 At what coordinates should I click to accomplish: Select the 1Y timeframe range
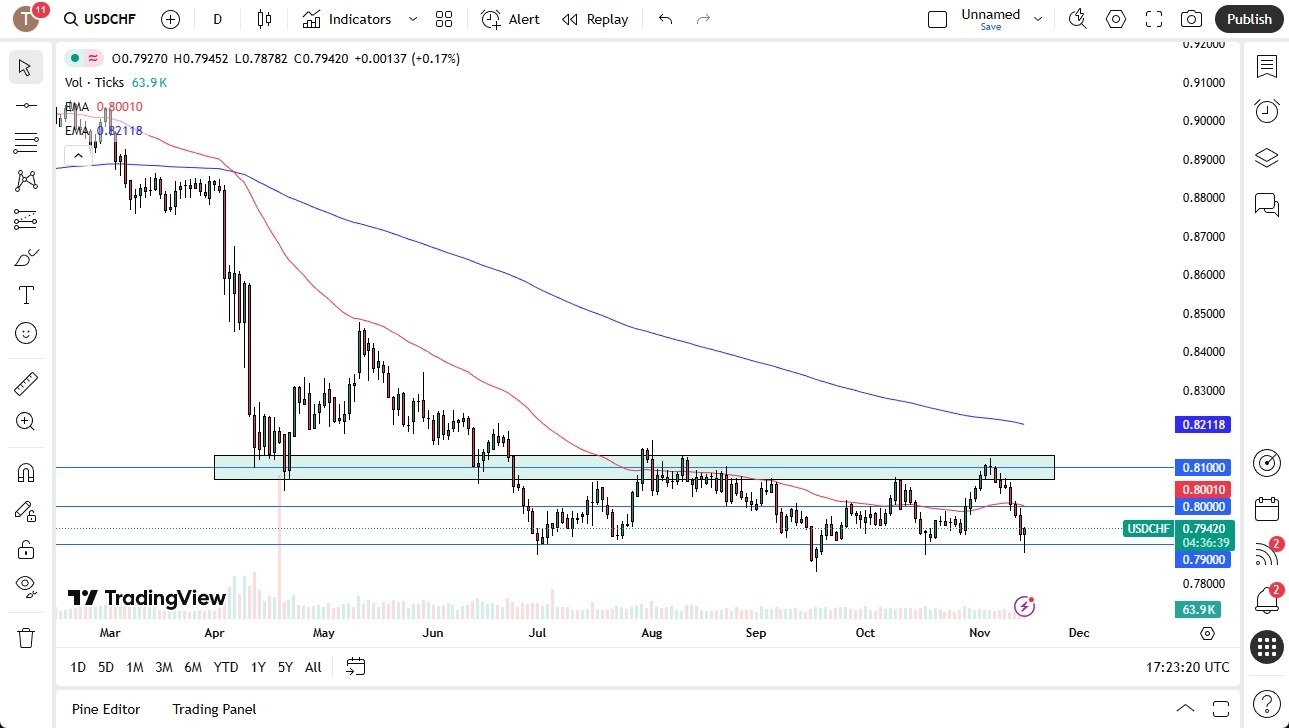pyautogui.click(x=257, y=667)
